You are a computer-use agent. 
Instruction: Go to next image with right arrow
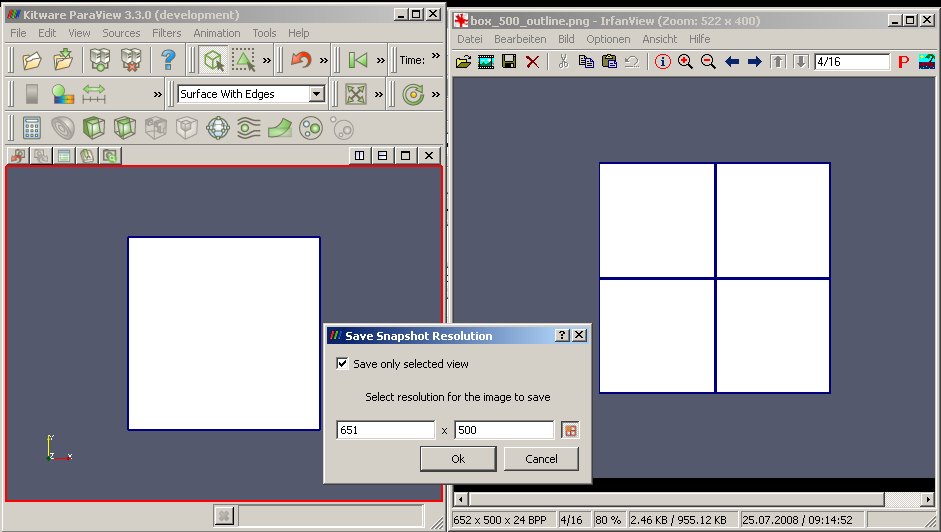click(x=754, y=62)
